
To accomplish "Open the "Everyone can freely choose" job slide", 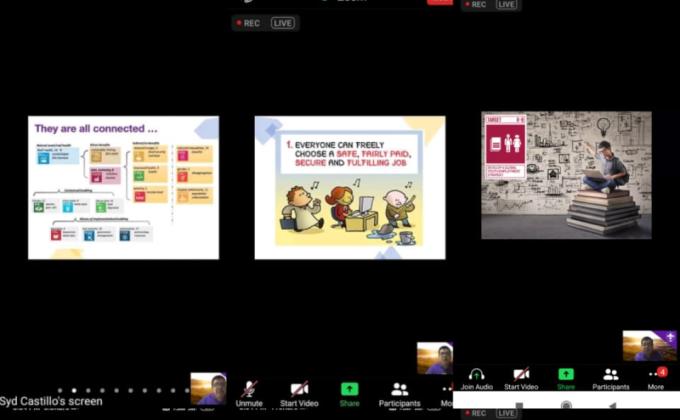I will [x=349, y=187].
